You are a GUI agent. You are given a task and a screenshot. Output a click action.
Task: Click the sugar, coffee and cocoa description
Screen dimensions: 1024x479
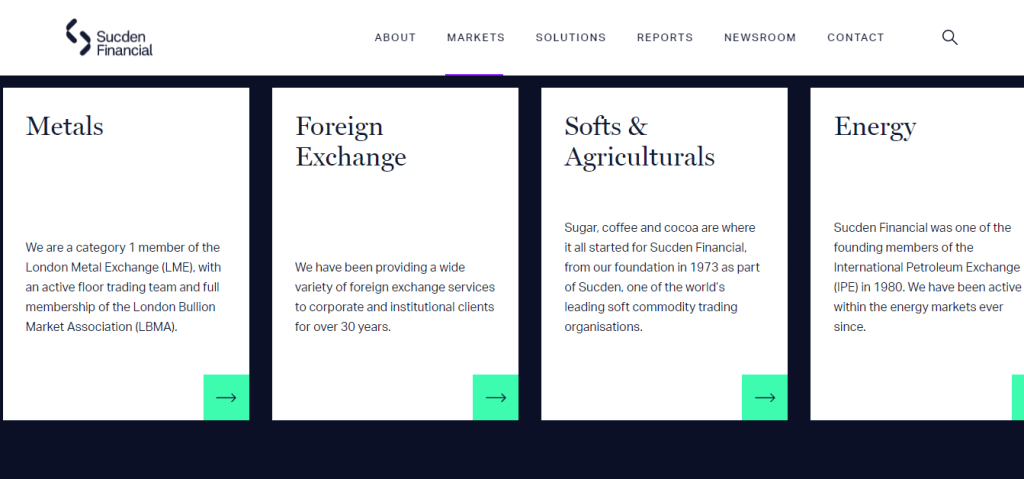pyautogui.click(x=660, y=277)
